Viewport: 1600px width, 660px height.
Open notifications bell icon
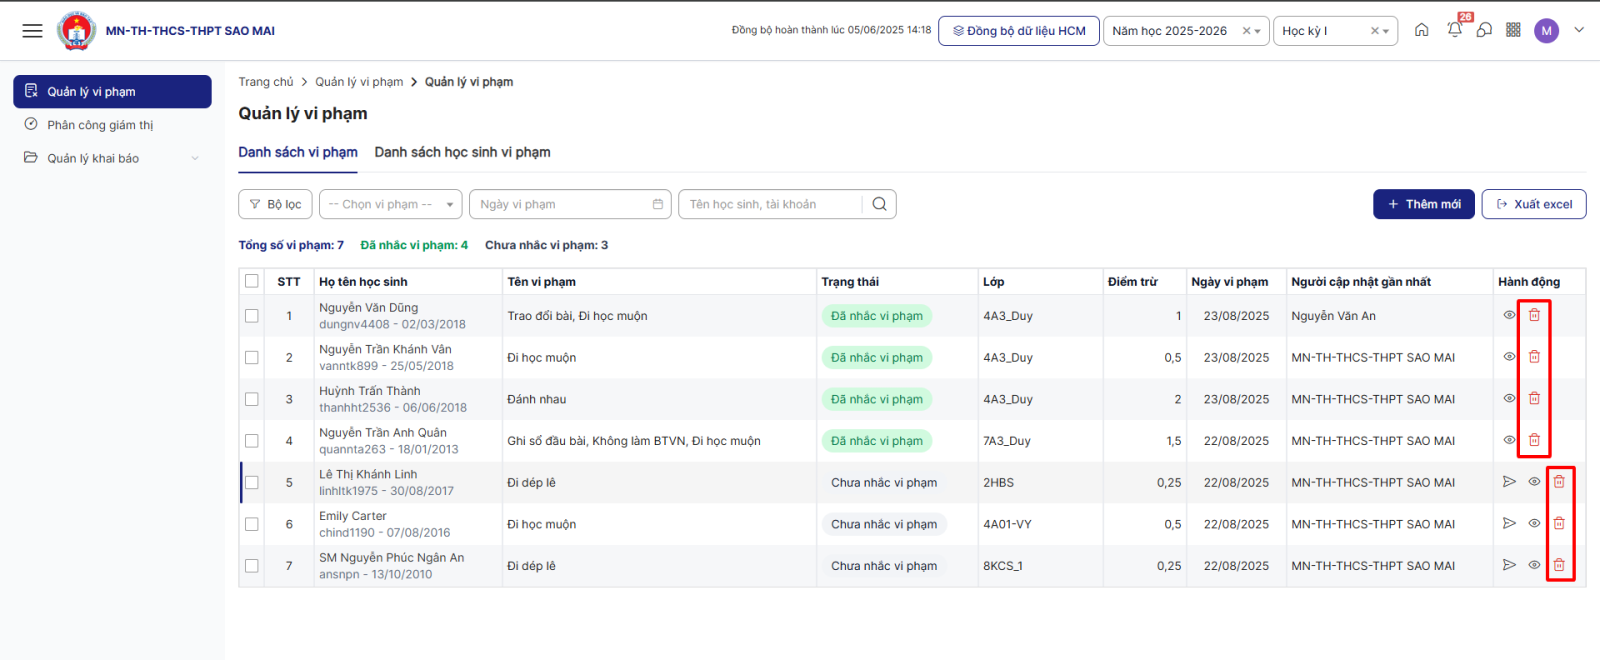pos(1454,30)
